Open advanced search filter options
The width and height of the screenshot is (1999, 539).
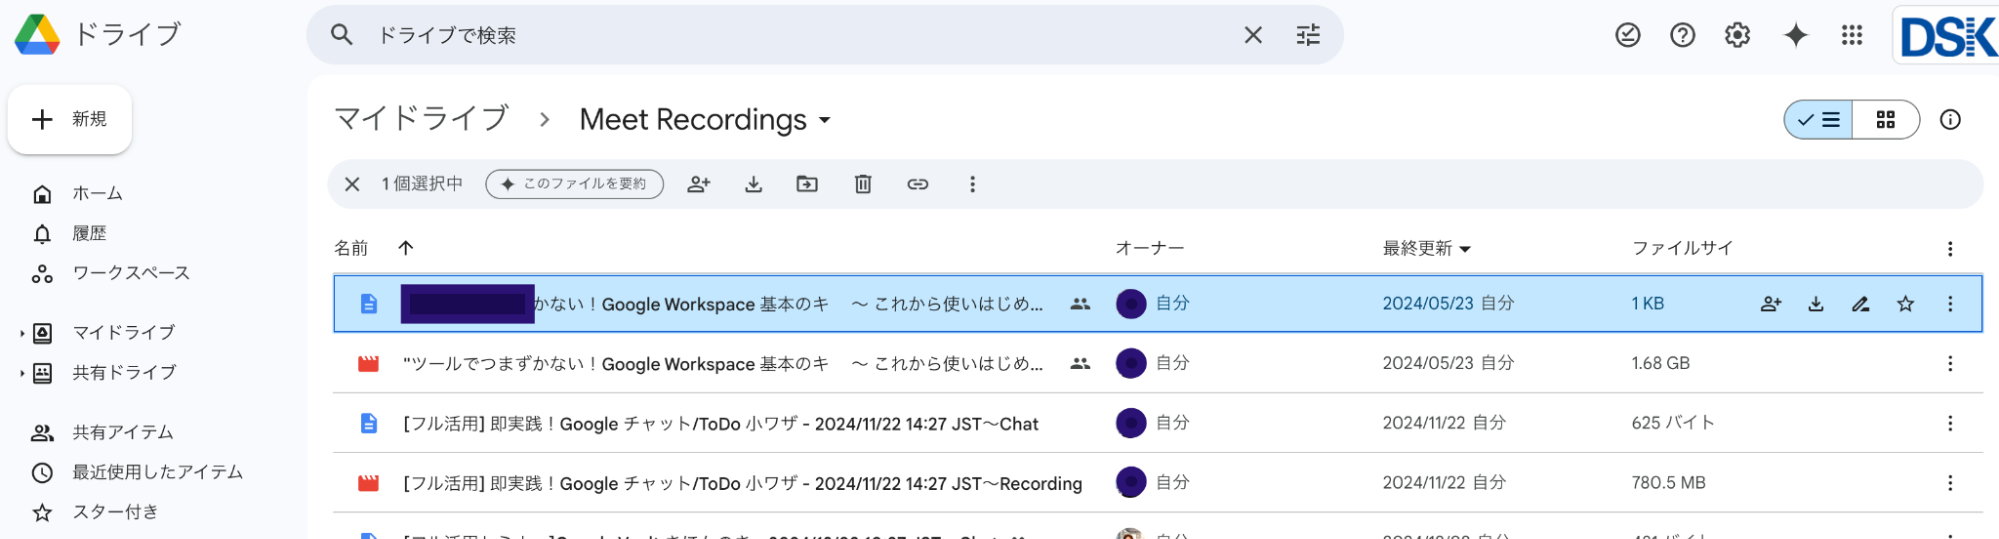point(1308,35)
